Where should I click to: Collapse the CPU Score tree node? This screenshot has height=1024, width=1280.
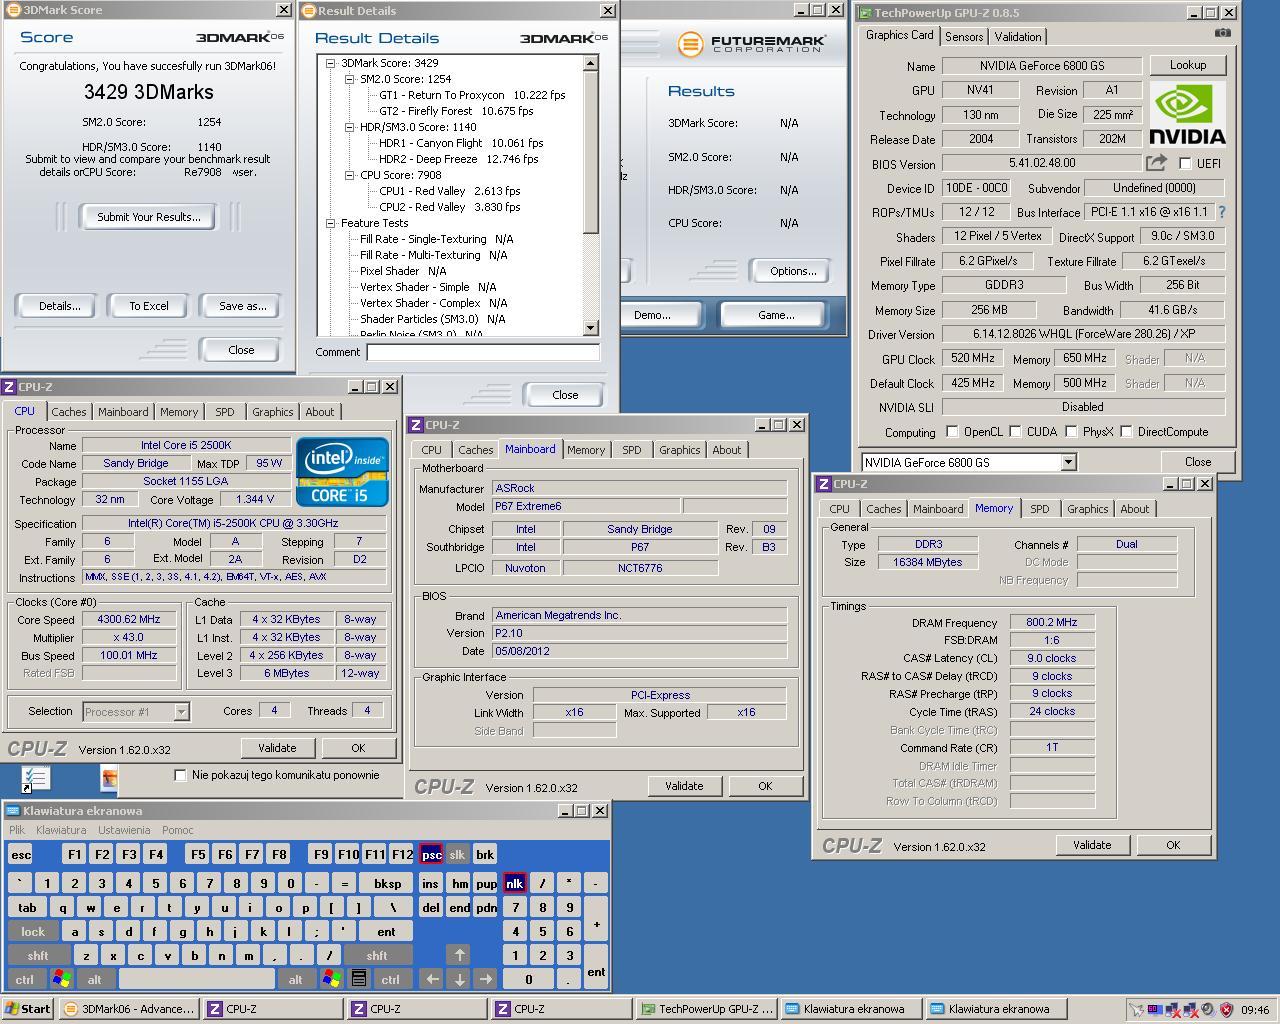(350, 175)
